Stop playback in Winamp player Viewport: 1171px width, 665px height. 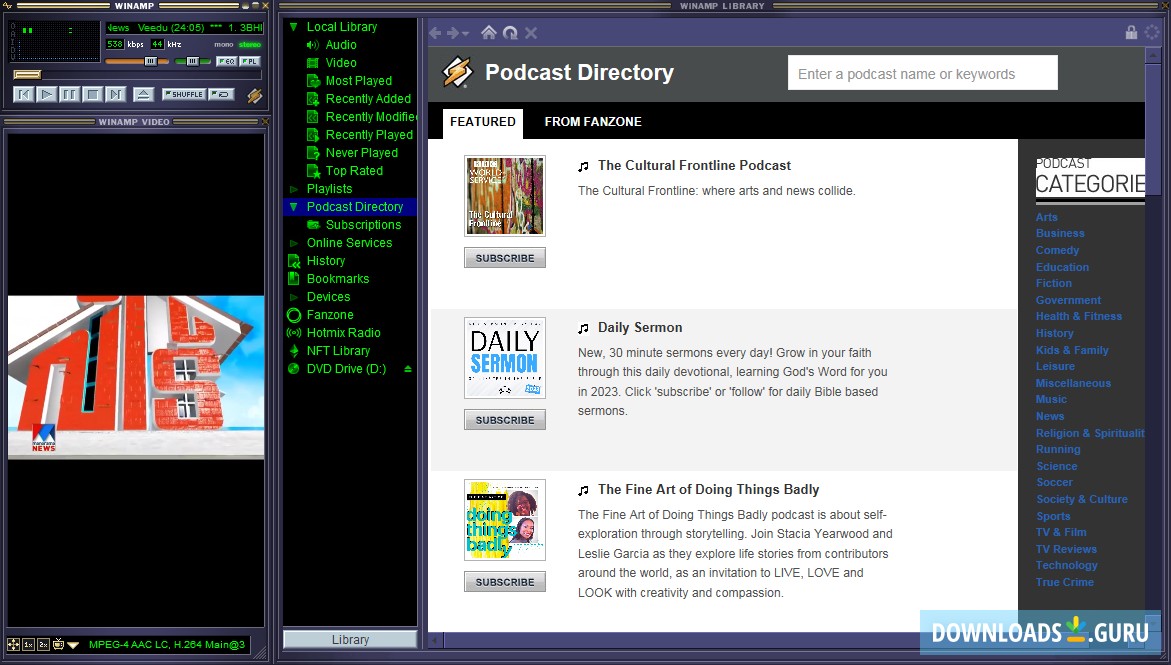coord(93,94)
